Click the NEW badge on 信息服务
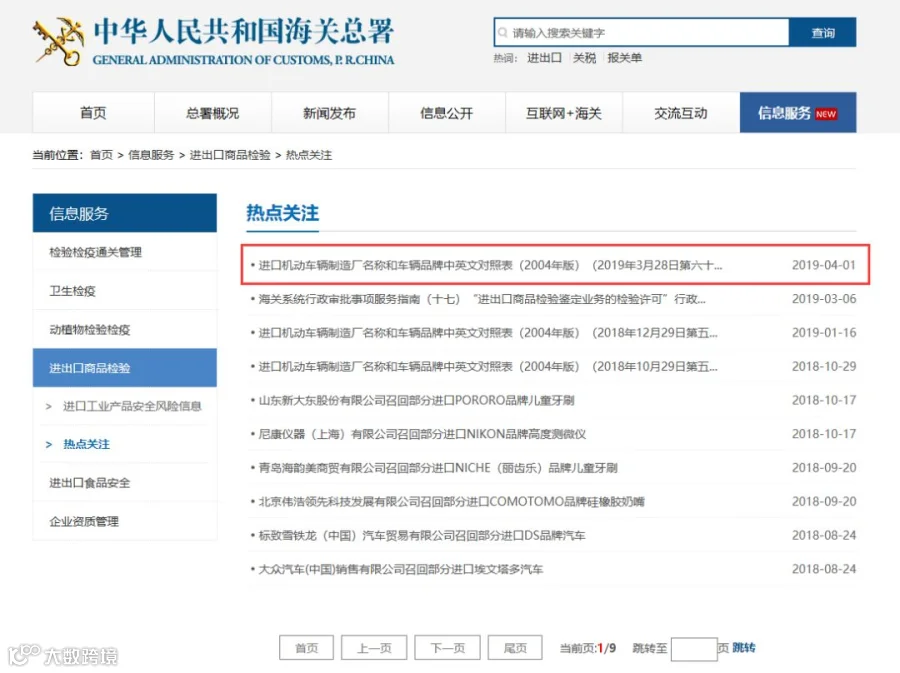Viewport: 900px width, 673px height. [825, 114]
